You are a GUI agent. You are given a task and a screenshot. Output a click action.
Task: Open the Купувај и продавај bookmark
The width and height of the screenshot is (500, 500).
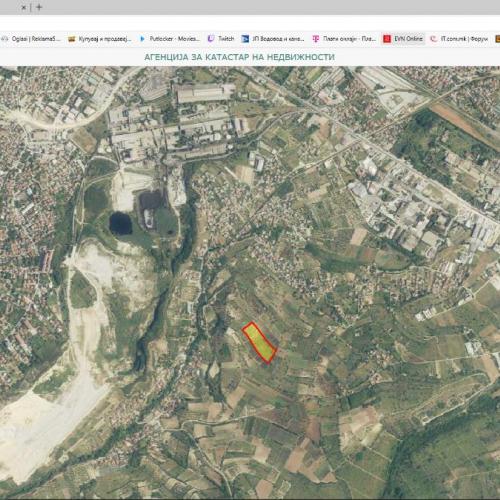pyautogui.click(x=100, y=39)
